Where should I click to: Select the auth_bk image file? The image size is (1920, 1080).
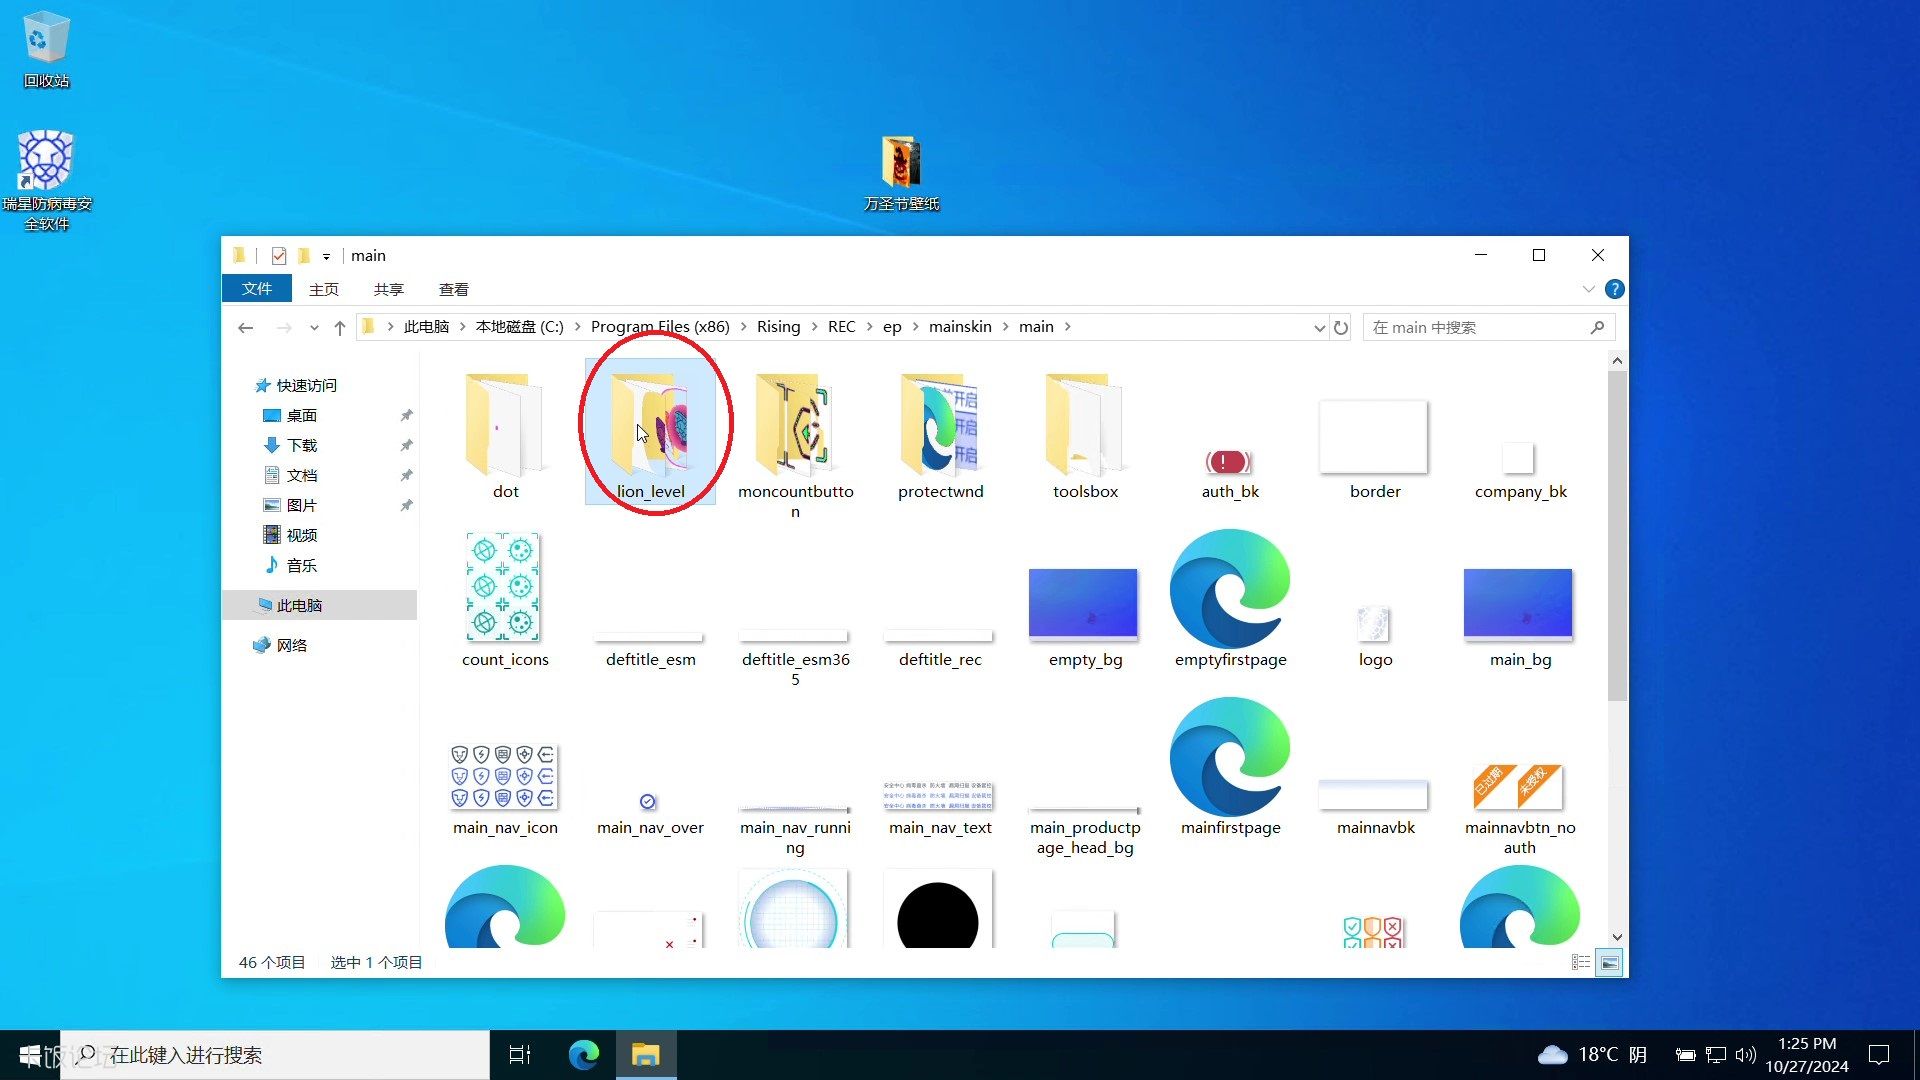point(1230,472)
